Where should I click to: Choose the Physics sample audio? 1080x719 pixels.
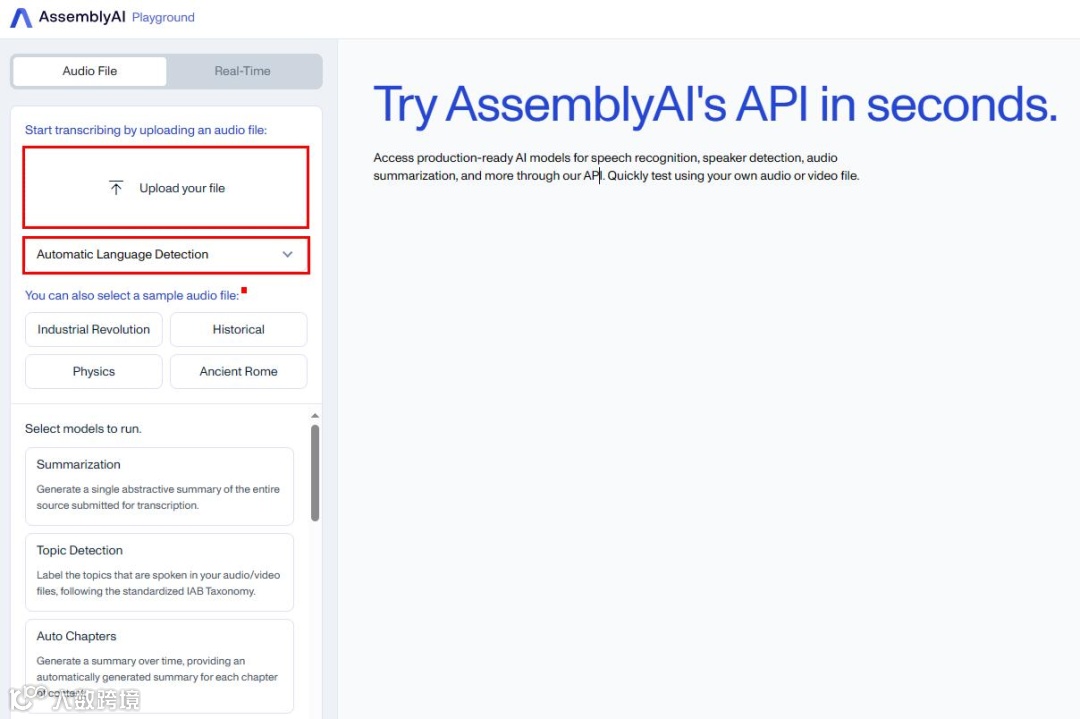pos(94,371)
